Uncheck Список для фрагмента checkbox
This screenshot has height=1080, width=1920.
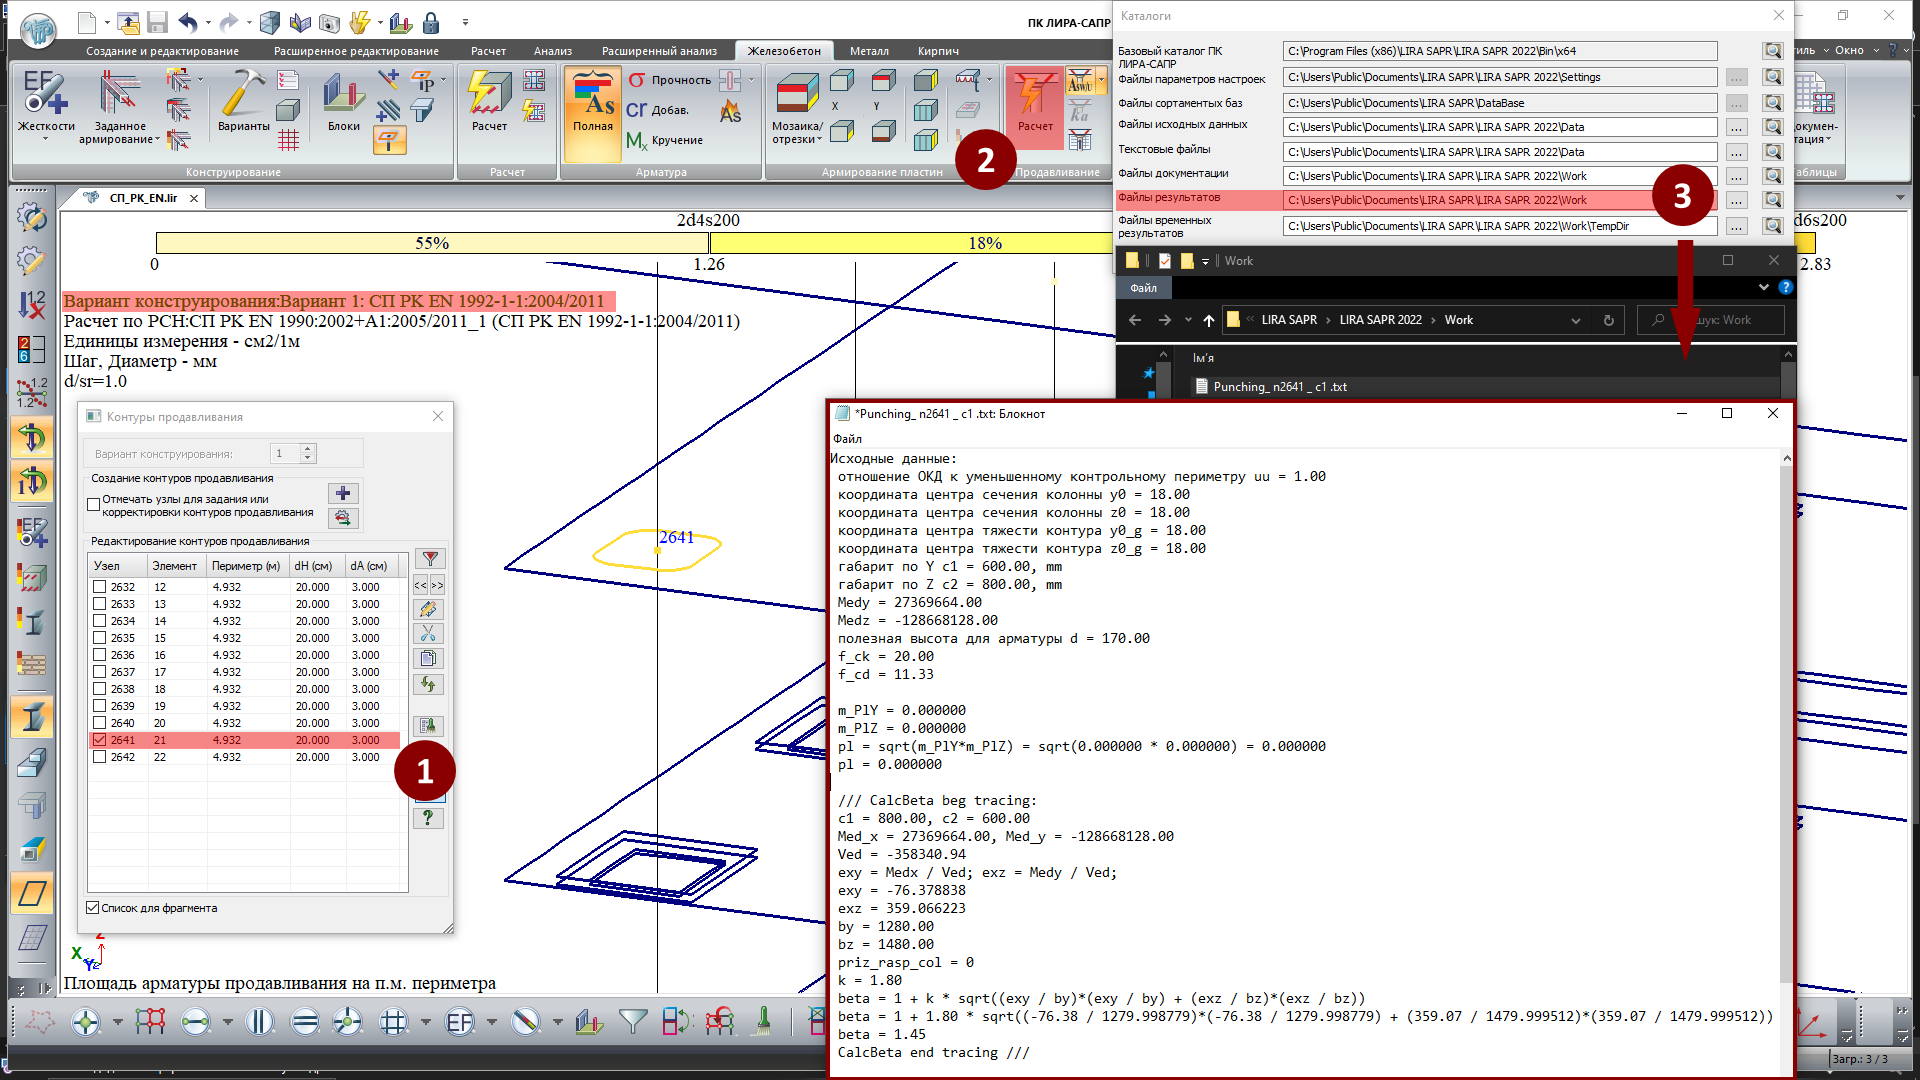click(x=93, y=908)
